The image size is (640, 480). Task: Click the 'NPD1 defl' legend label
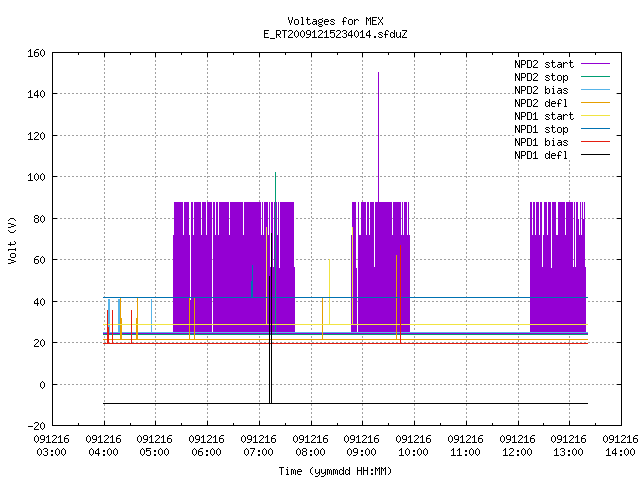pyautogui.click(x=541, y=156)
